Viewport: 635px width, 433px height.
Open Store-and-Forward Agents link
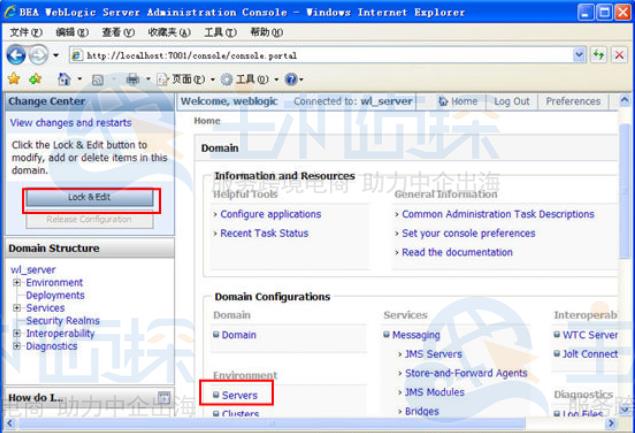pos(466,373)
